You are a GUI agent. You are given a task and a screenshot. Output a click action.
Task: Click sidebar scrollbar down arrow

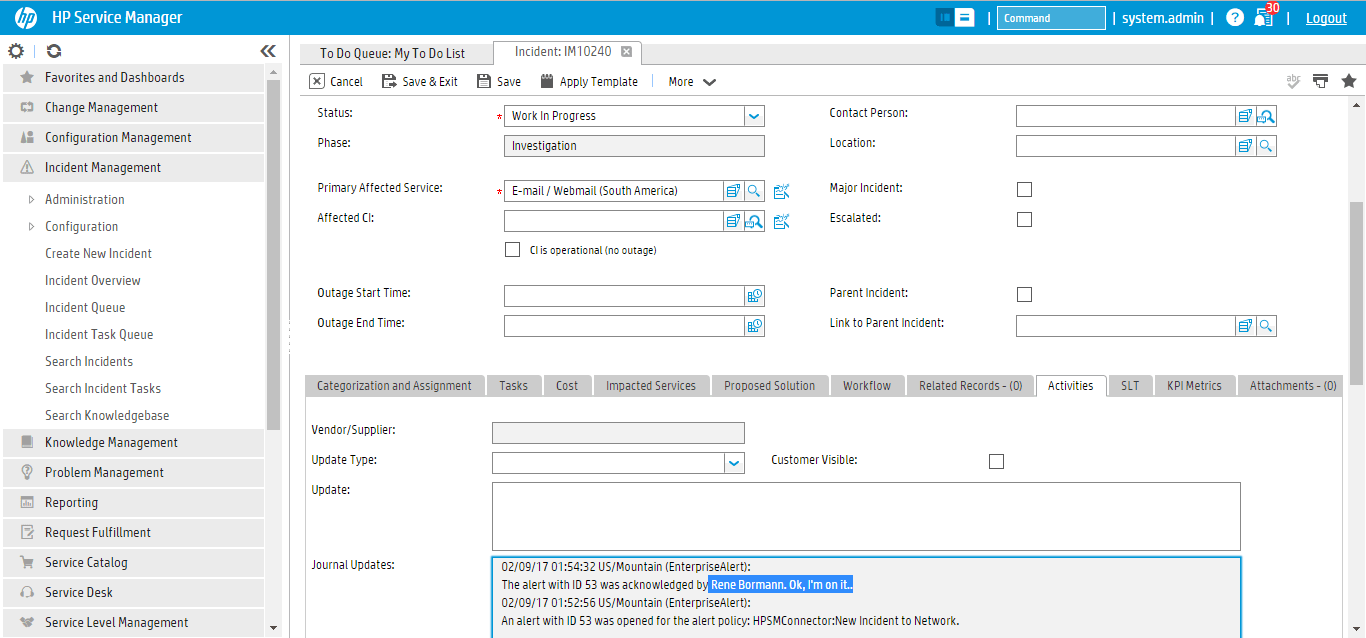(274, 628)
